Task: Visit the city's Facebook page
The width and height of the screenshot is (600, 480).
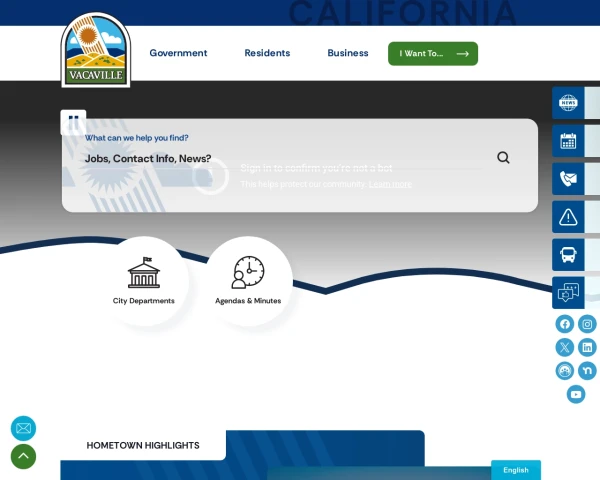Action: (565, 324)
